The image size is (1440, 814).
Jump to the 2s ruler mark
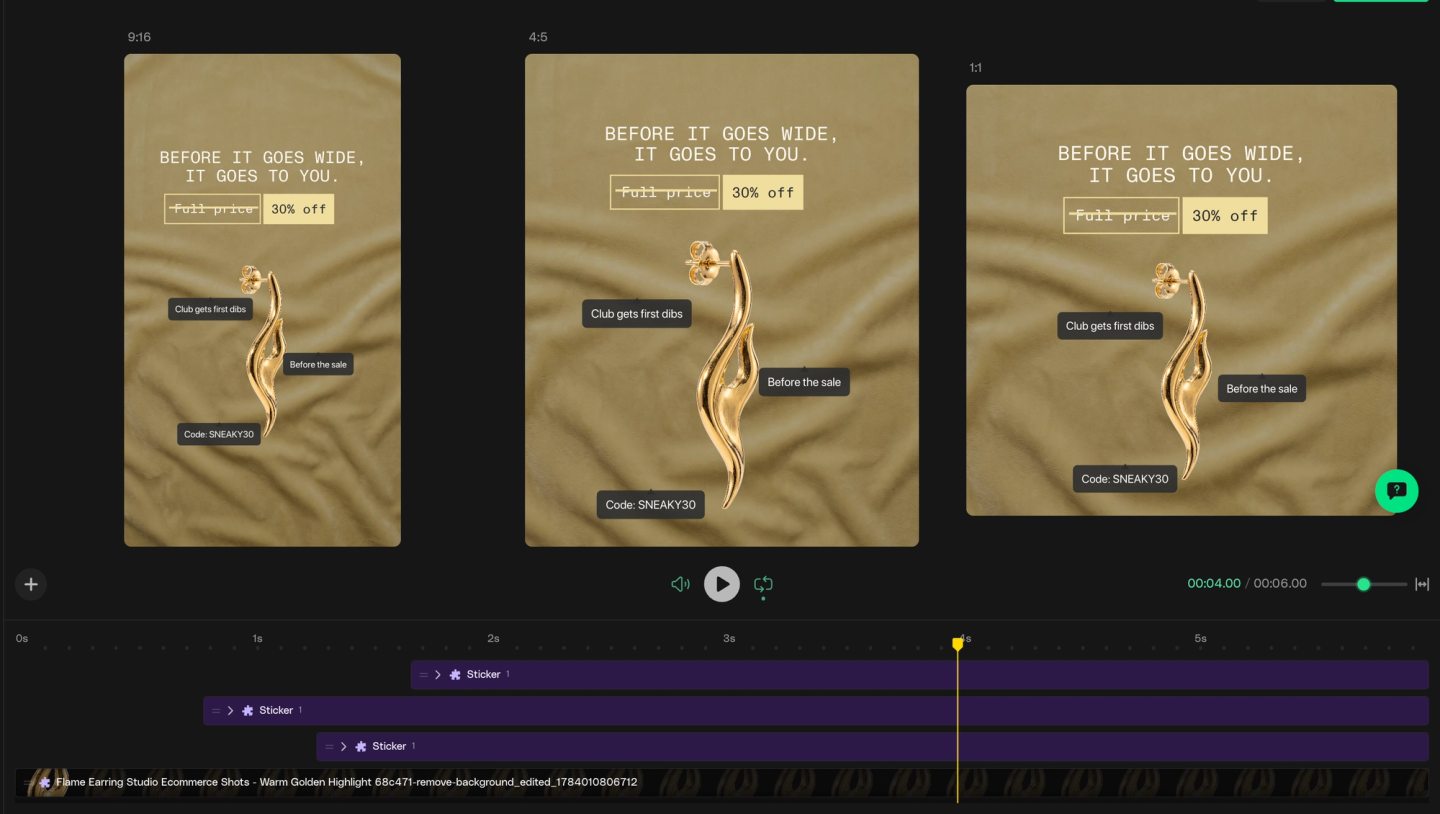tap(493, 638)
